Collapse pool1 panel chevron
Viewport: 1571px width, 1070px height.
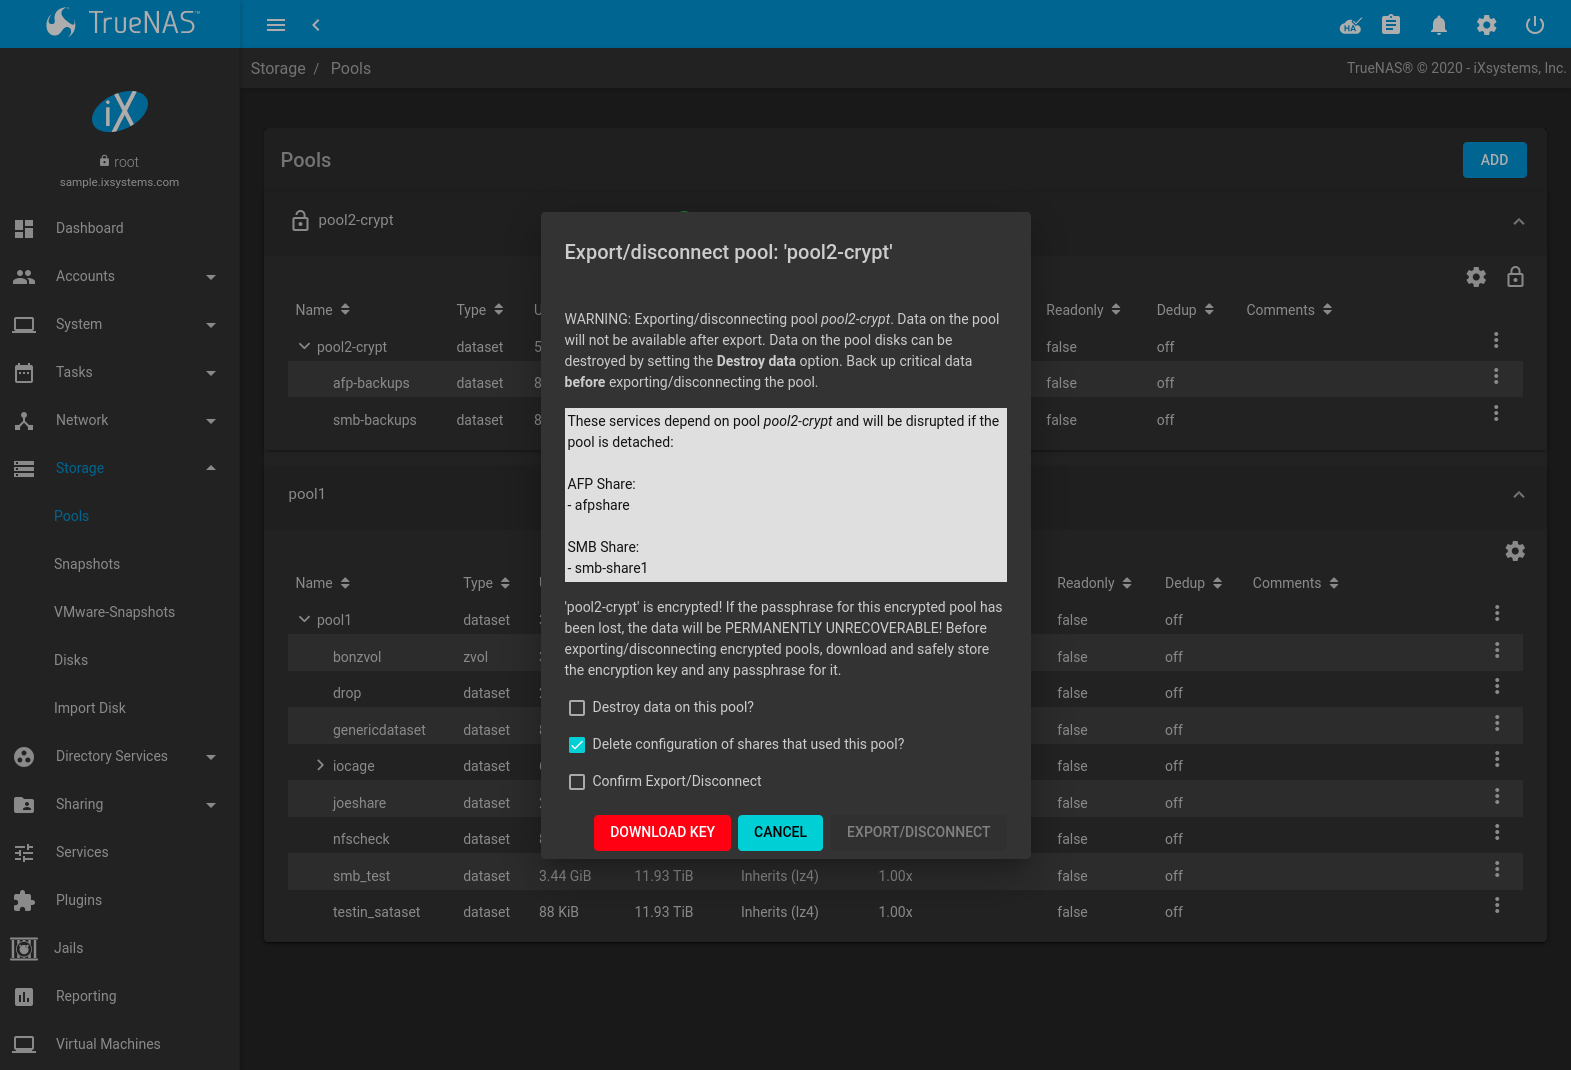(1518, 494)
